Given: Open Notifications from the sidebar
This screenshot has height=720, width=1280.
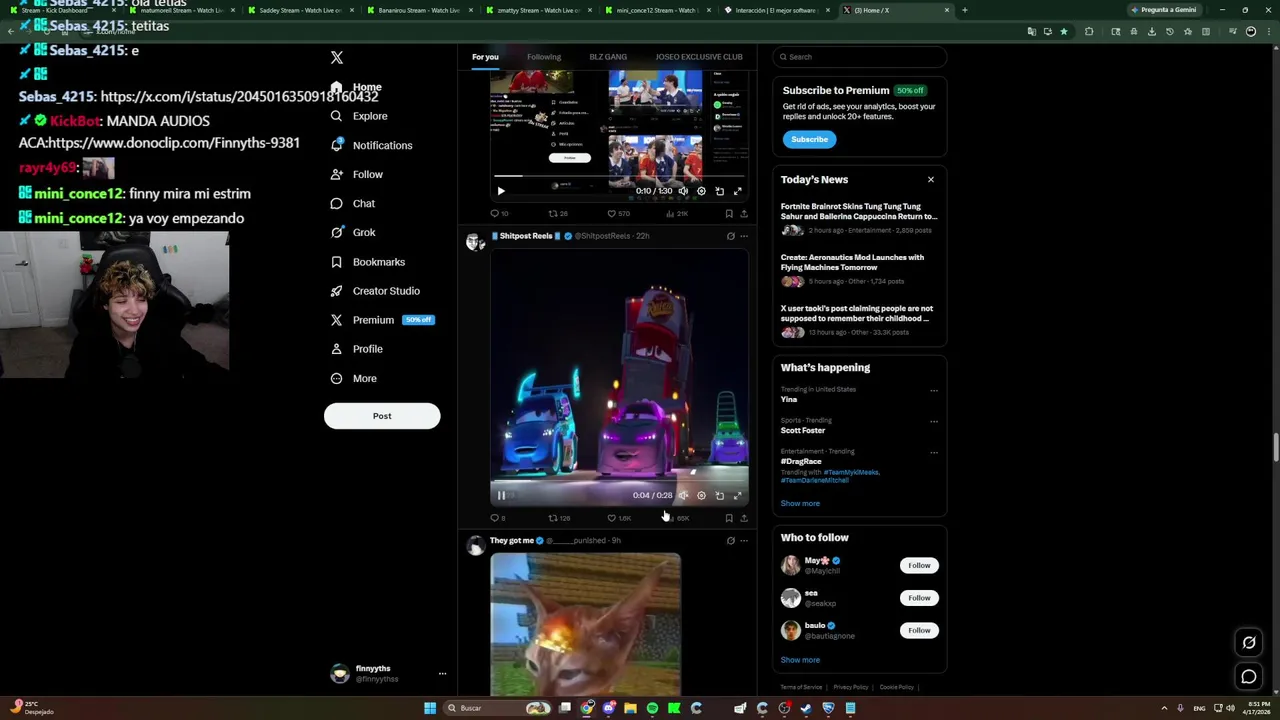Looking at the screenshot, I should [x=371, y=145].
